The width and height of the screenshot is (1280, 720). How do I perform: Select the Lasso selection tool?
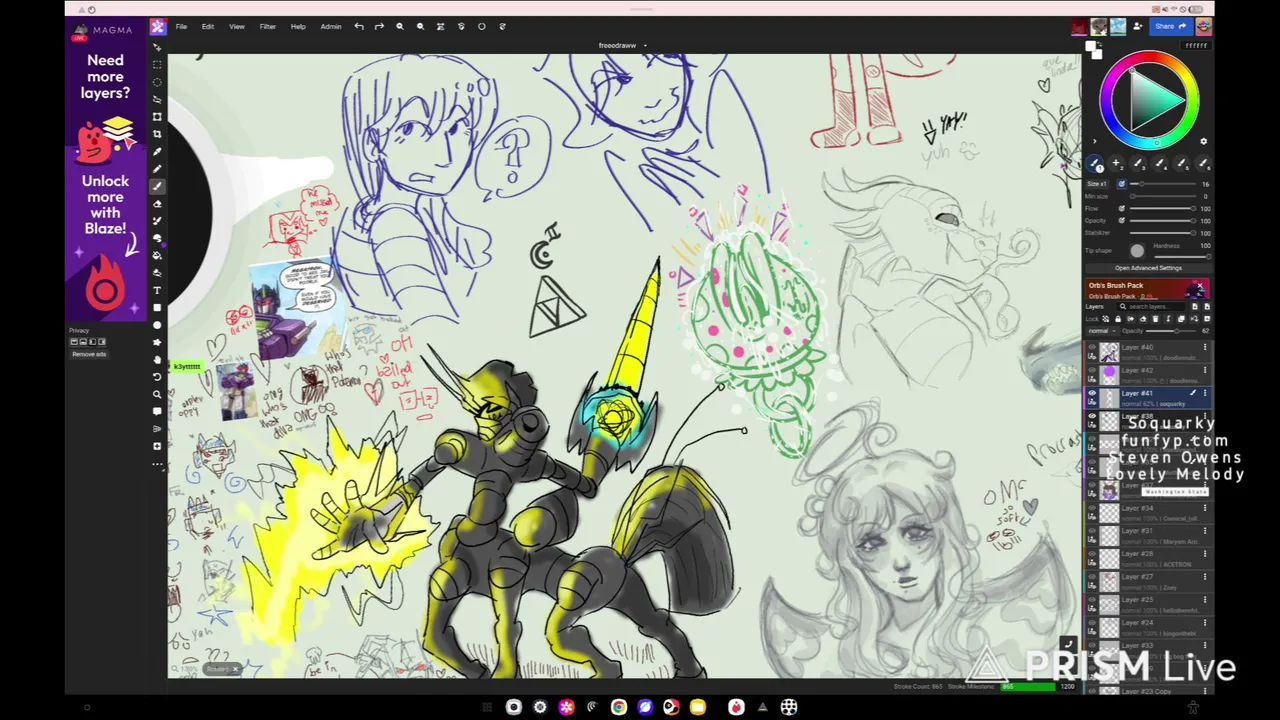click(x=157, y=99)
